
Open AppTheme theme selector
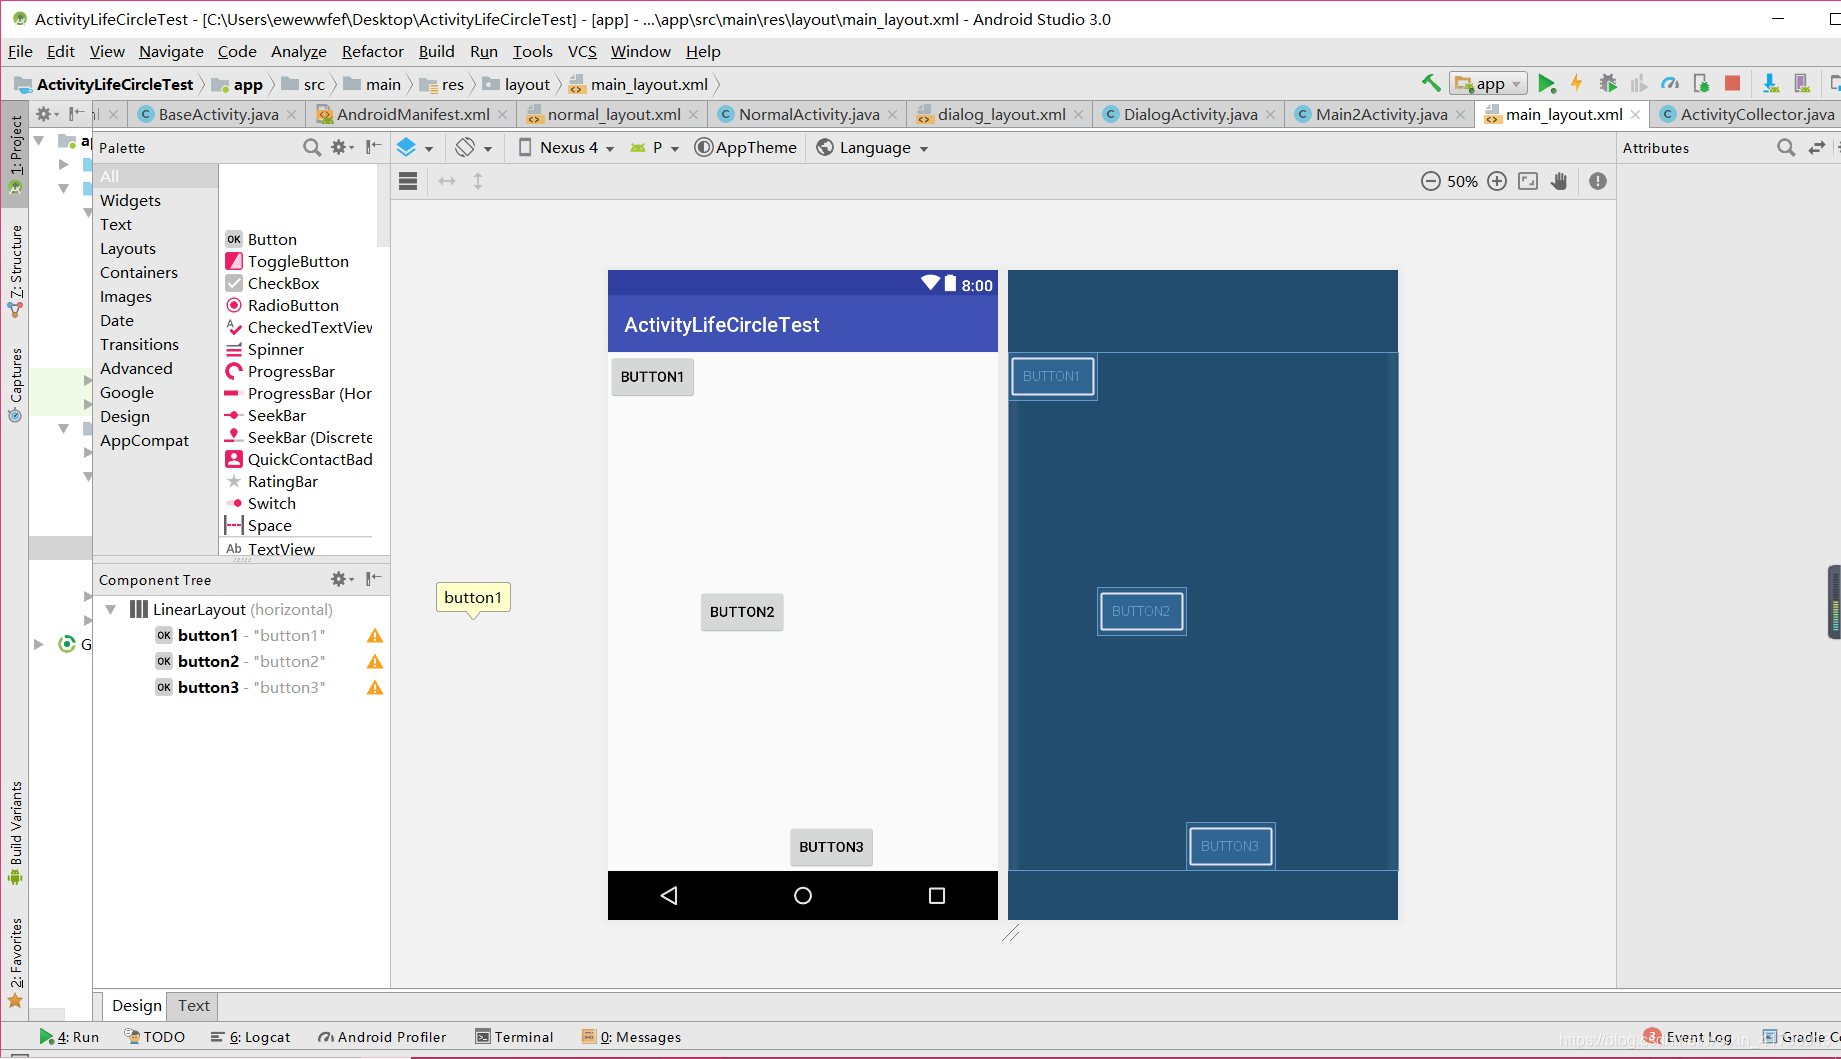(x=746, y=148)
